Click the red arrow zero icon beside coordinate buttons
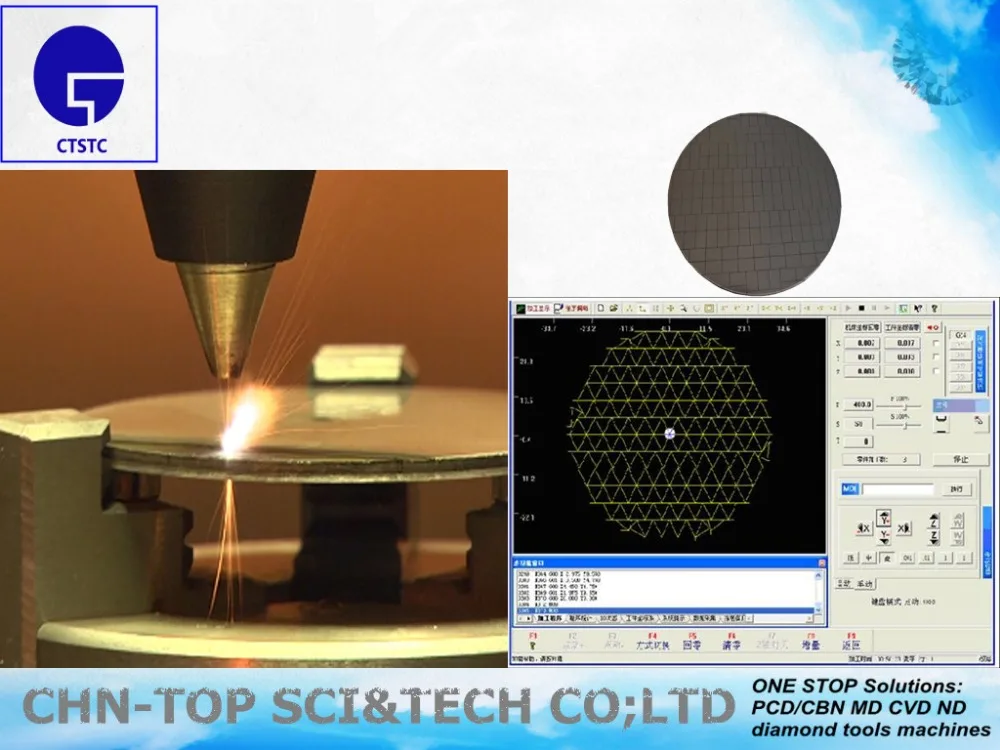Viewport: 1000px width, 750px height. [933, 327]
